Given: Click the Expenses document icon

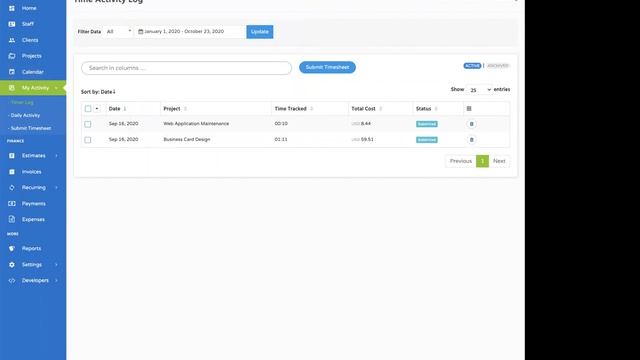Looking at the screenshot, I should (x=12, y=219).
